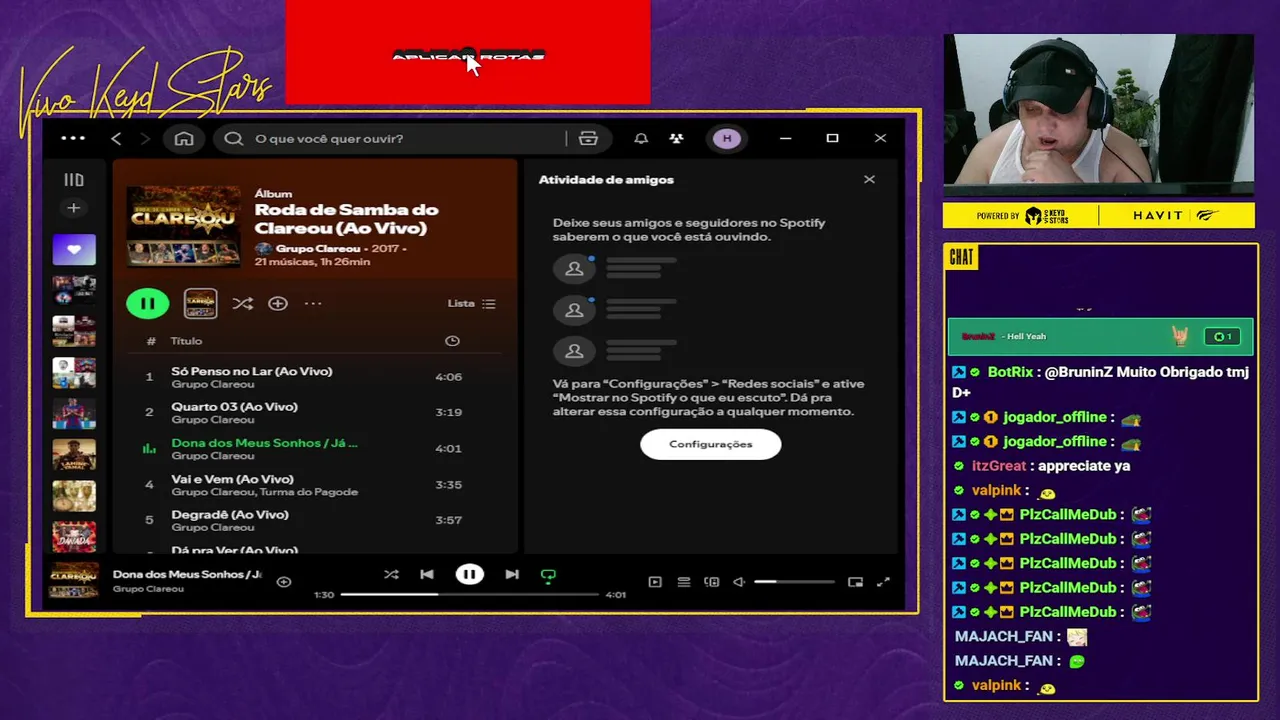The width and height of the screenshot is (1280, 720).
Task: Open the profile 'H' avatar menu
Action: 727,139
